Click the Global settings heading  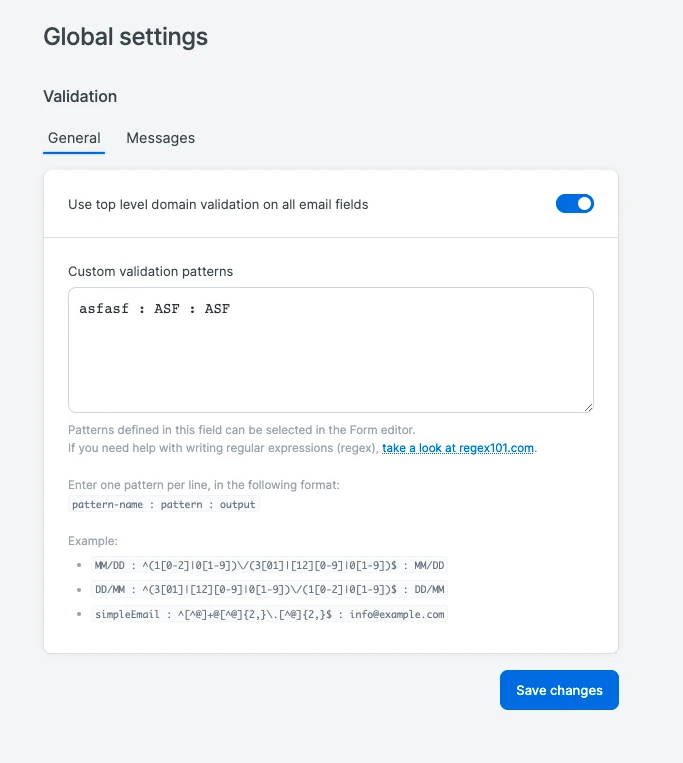click(x=125, y=37)
